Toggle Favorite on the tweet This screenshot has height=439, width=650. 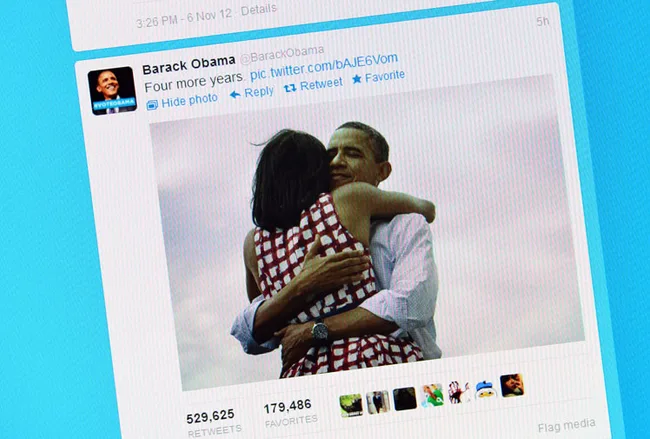[385, 76]
